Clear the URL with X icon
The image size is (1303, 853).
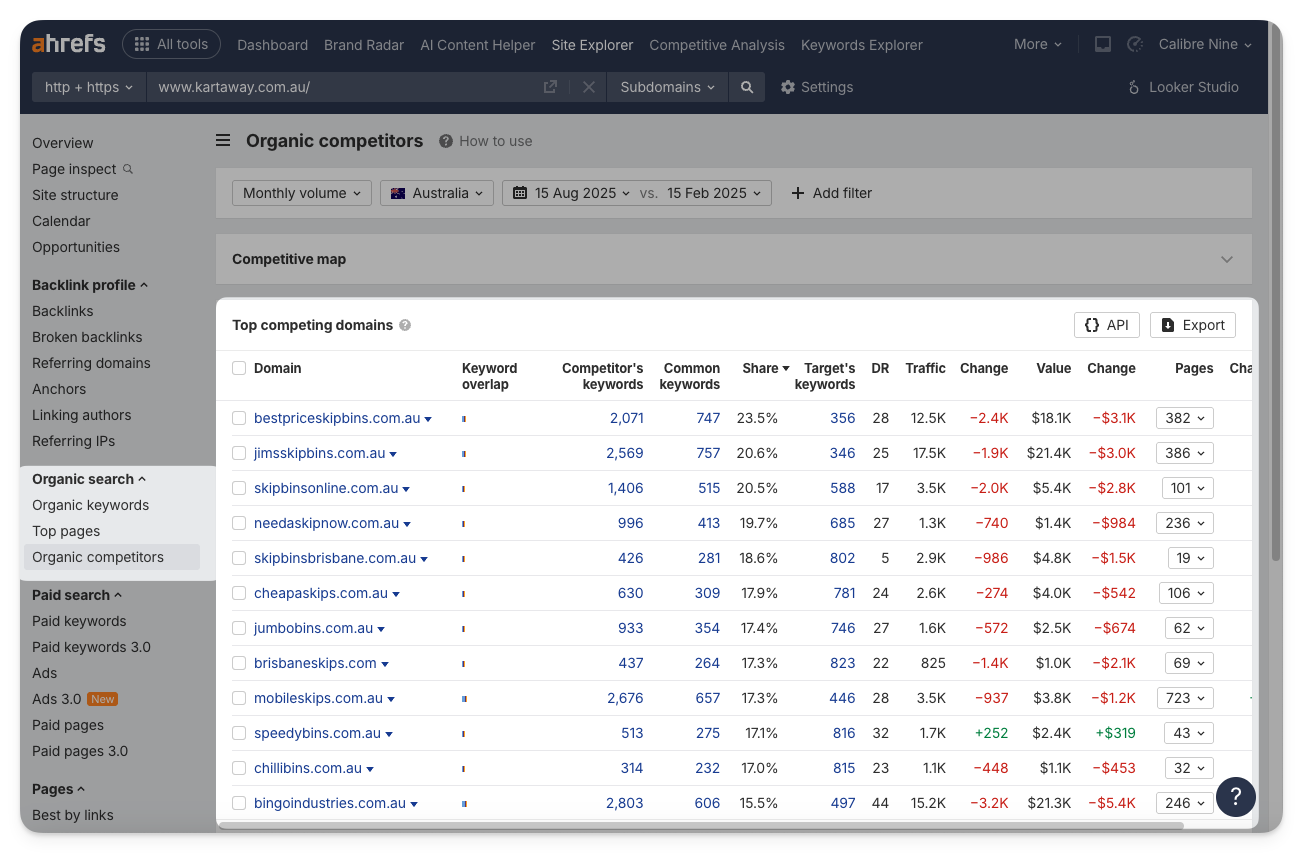(588, 87)
